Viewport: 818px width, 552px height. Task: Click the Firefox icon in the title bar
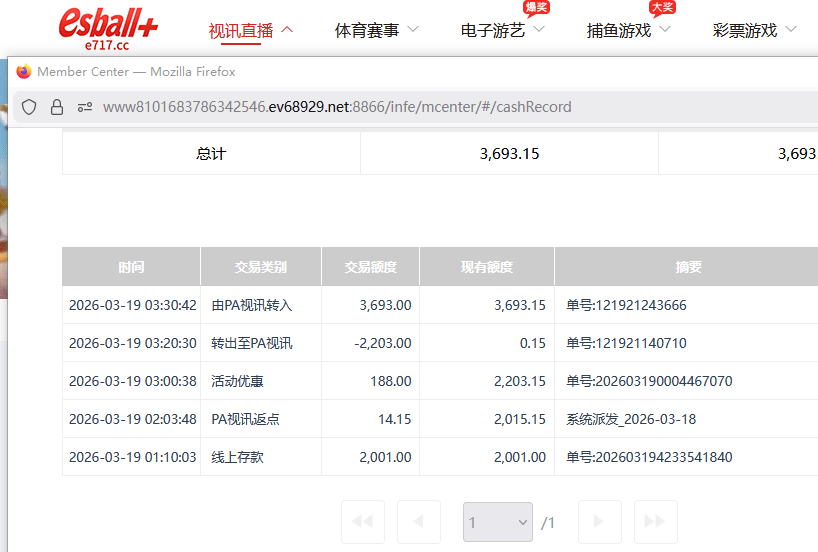(24, 72)
